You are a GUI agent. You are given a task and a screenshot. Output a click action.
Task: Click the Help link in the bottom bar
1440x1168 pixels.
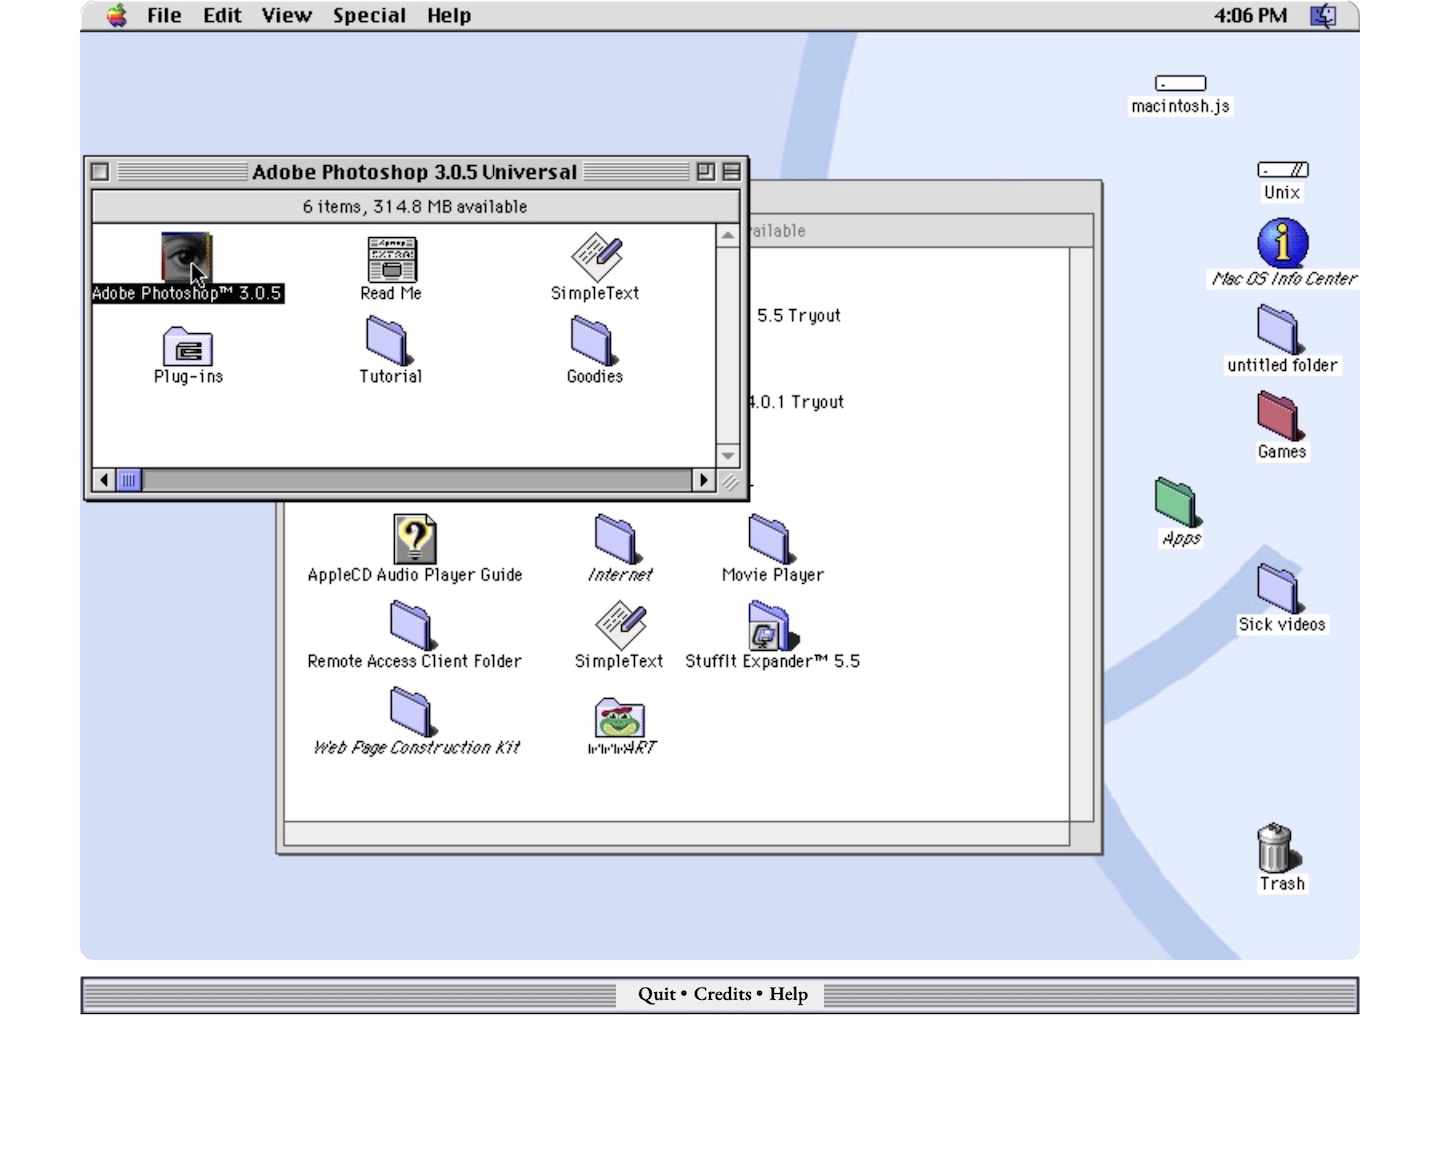click(788, 994)
